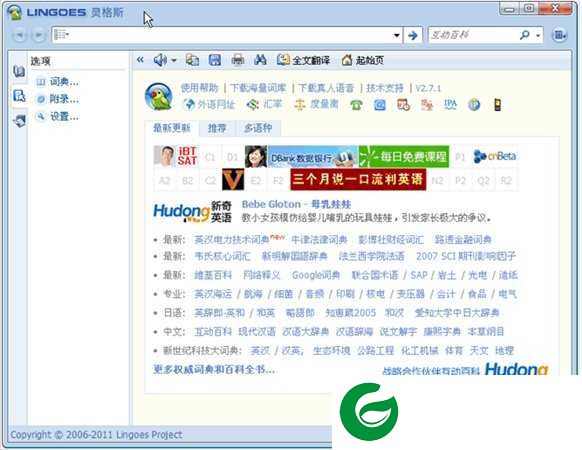
Task: Go to 起始页 start page
Action: tap(363, 60)
